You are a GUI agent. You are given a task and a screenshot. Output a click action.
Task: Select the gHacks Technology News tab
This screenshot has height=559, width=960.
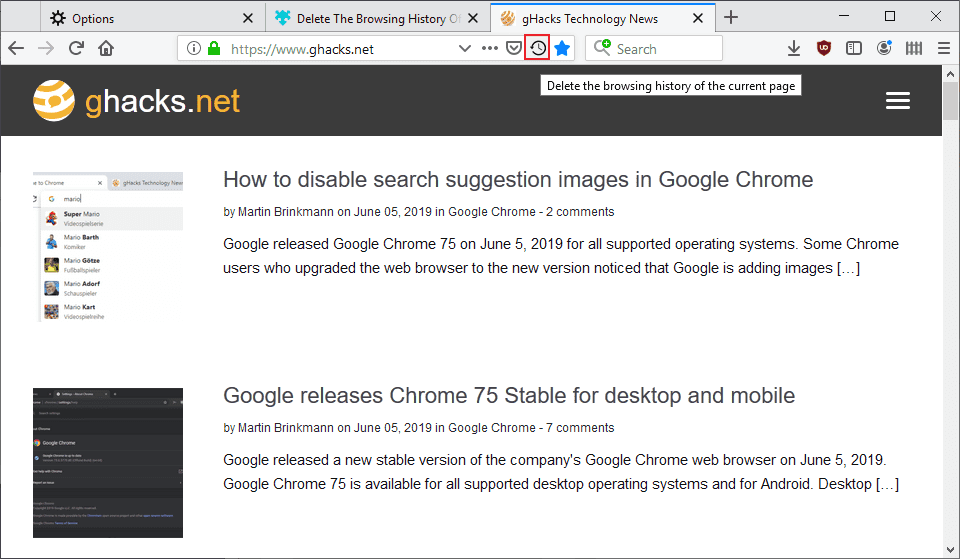tap(602, 18)
